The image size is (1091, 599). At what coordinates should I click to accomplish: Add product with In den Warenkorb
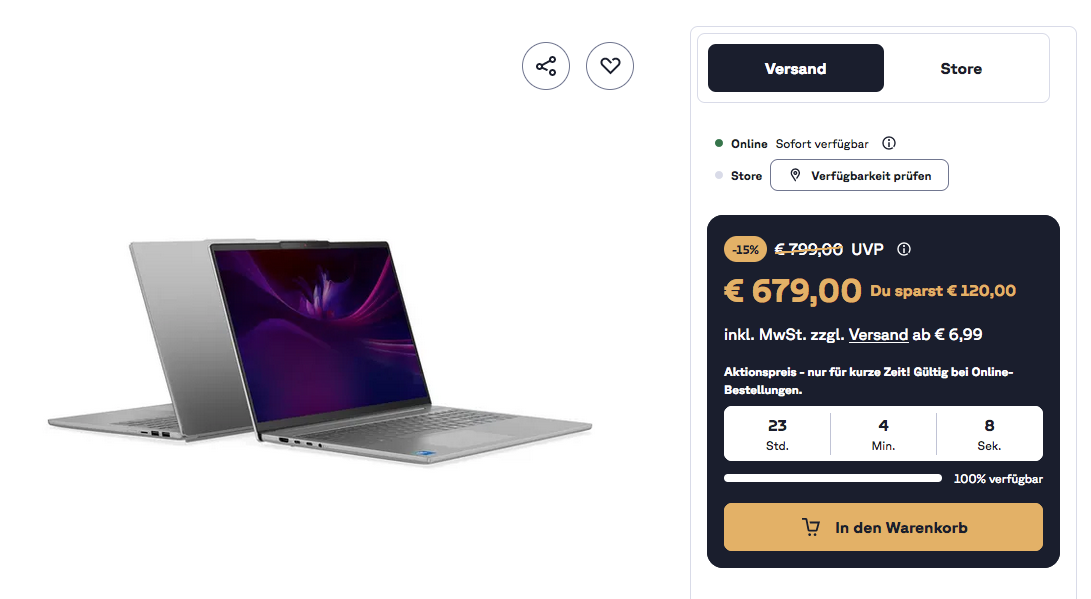pos(883,527)
